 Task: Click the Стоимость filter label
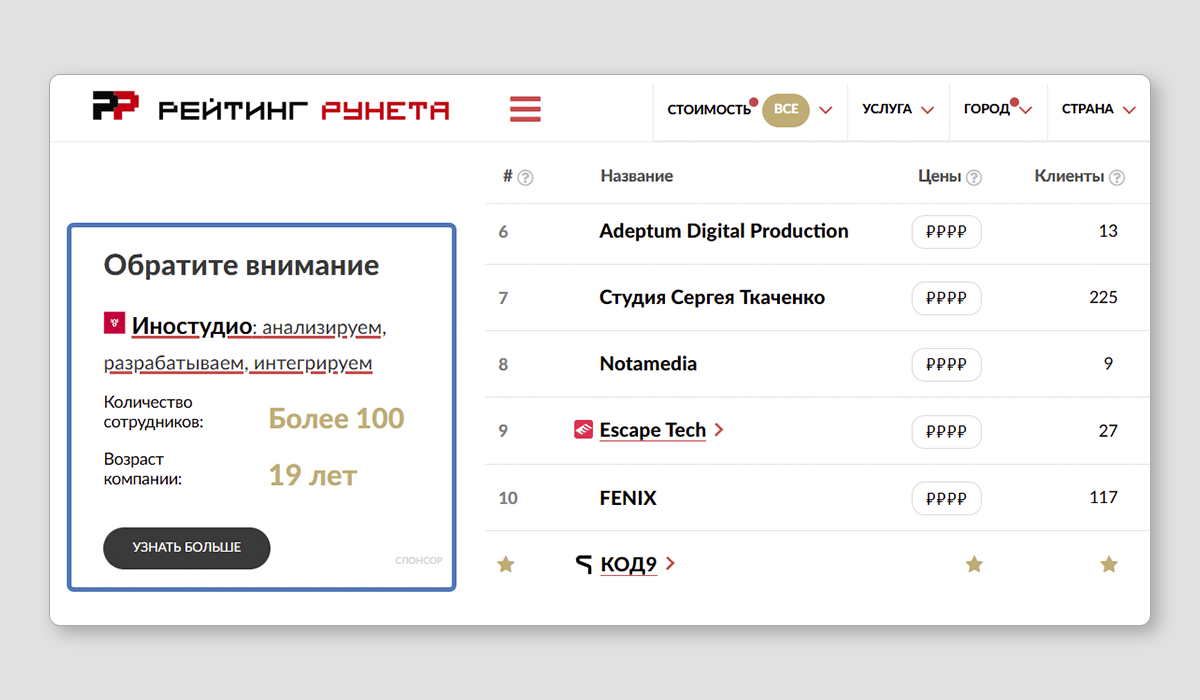[709, 109]
